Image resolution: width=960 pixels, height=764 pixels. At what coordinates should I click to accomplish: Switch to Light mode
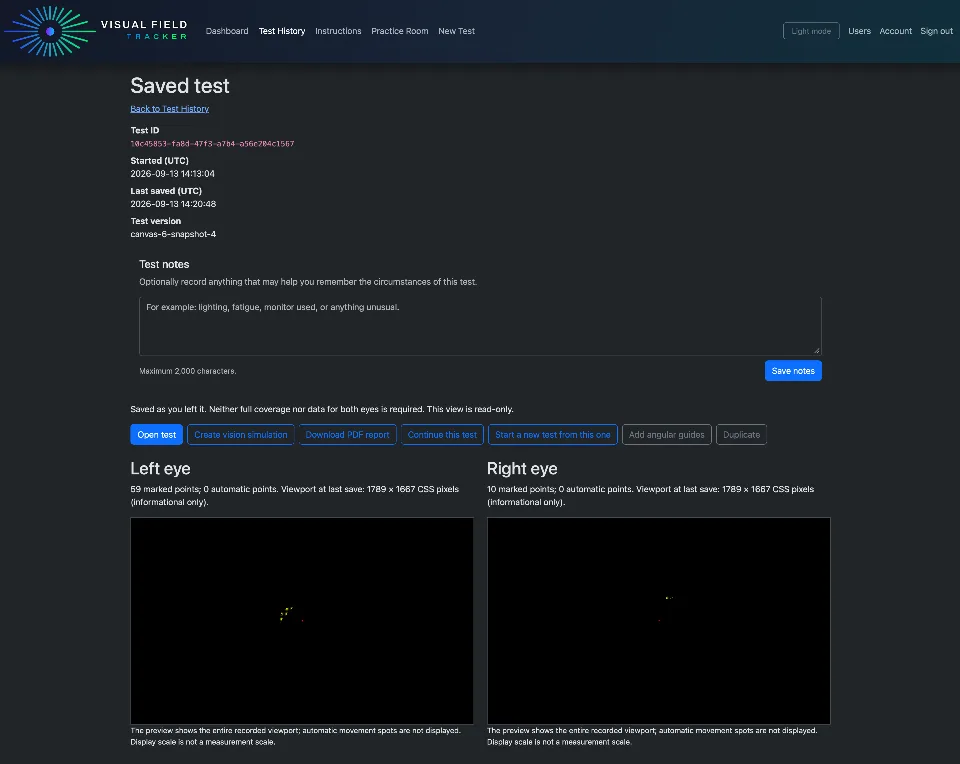tap(811, 31)
